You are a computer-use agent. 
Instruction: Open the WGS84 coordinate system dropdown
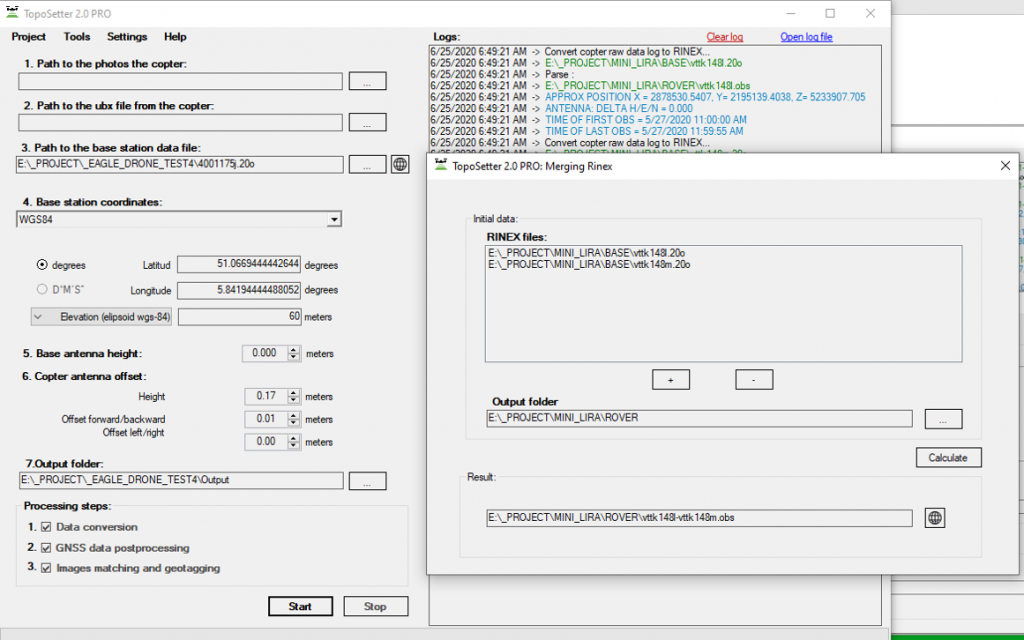pyautogui.click(x=334, y=220)
